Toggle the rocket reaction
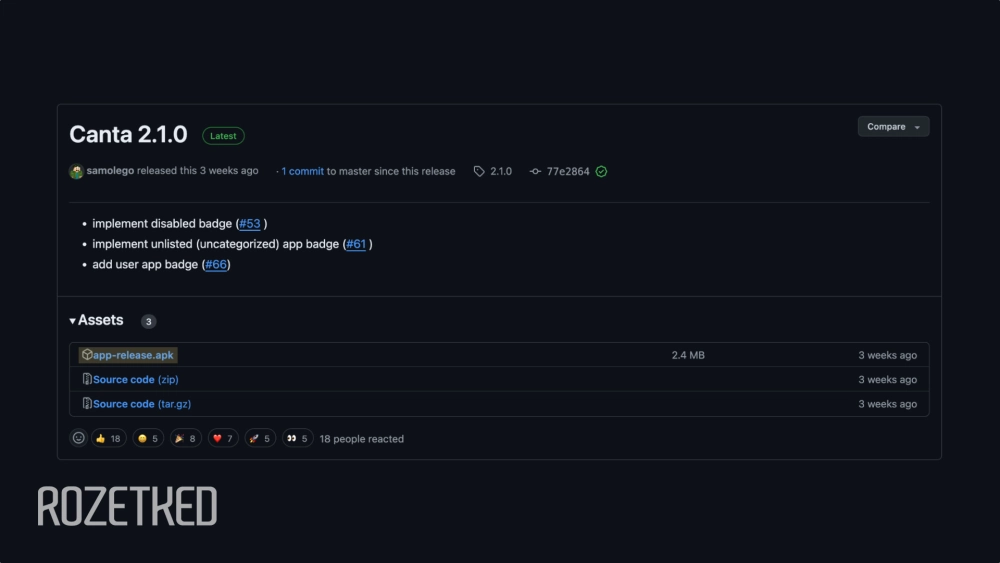The width and height of the screenshot is (1000, 563). pos(260,439)
